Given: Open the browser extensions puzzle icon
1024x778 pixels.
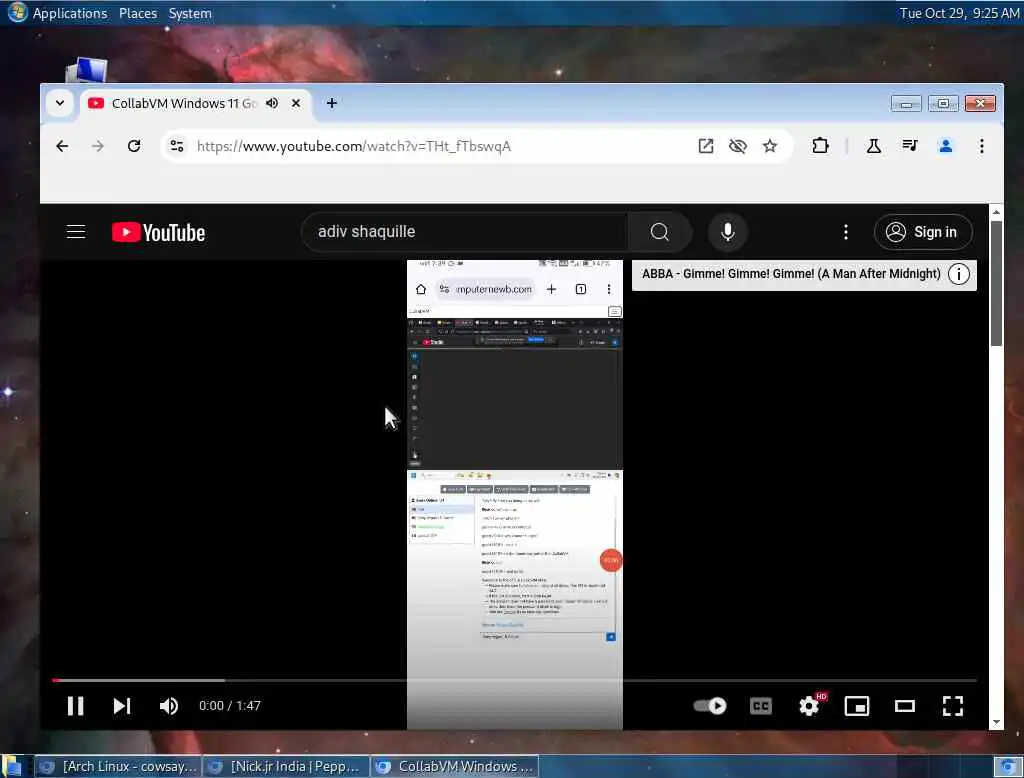Looking at the screenshot, I should click(820, 146).
